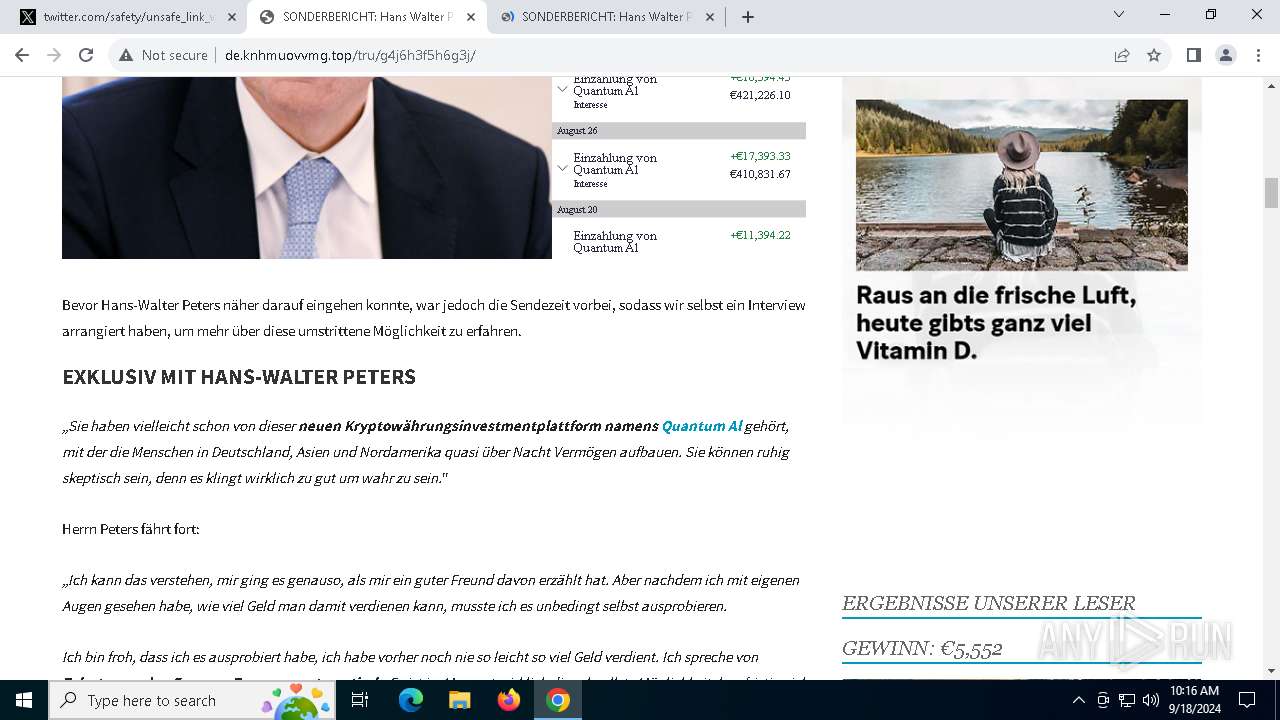Switch to the twitter.com unsafe link tab

coord(127,17)
